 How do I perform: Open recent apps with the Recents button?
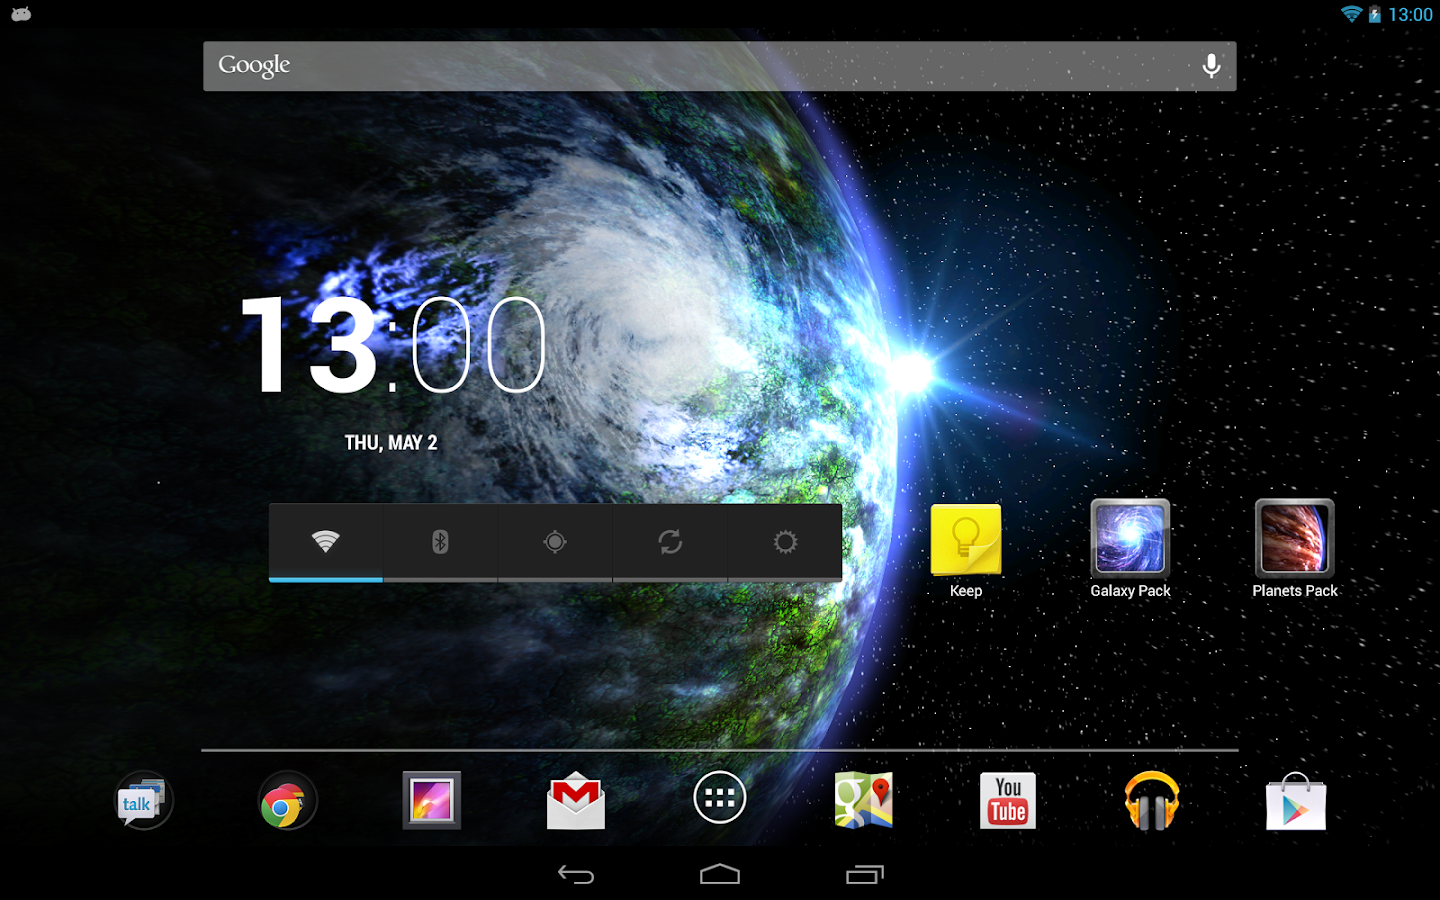(863, 873)
